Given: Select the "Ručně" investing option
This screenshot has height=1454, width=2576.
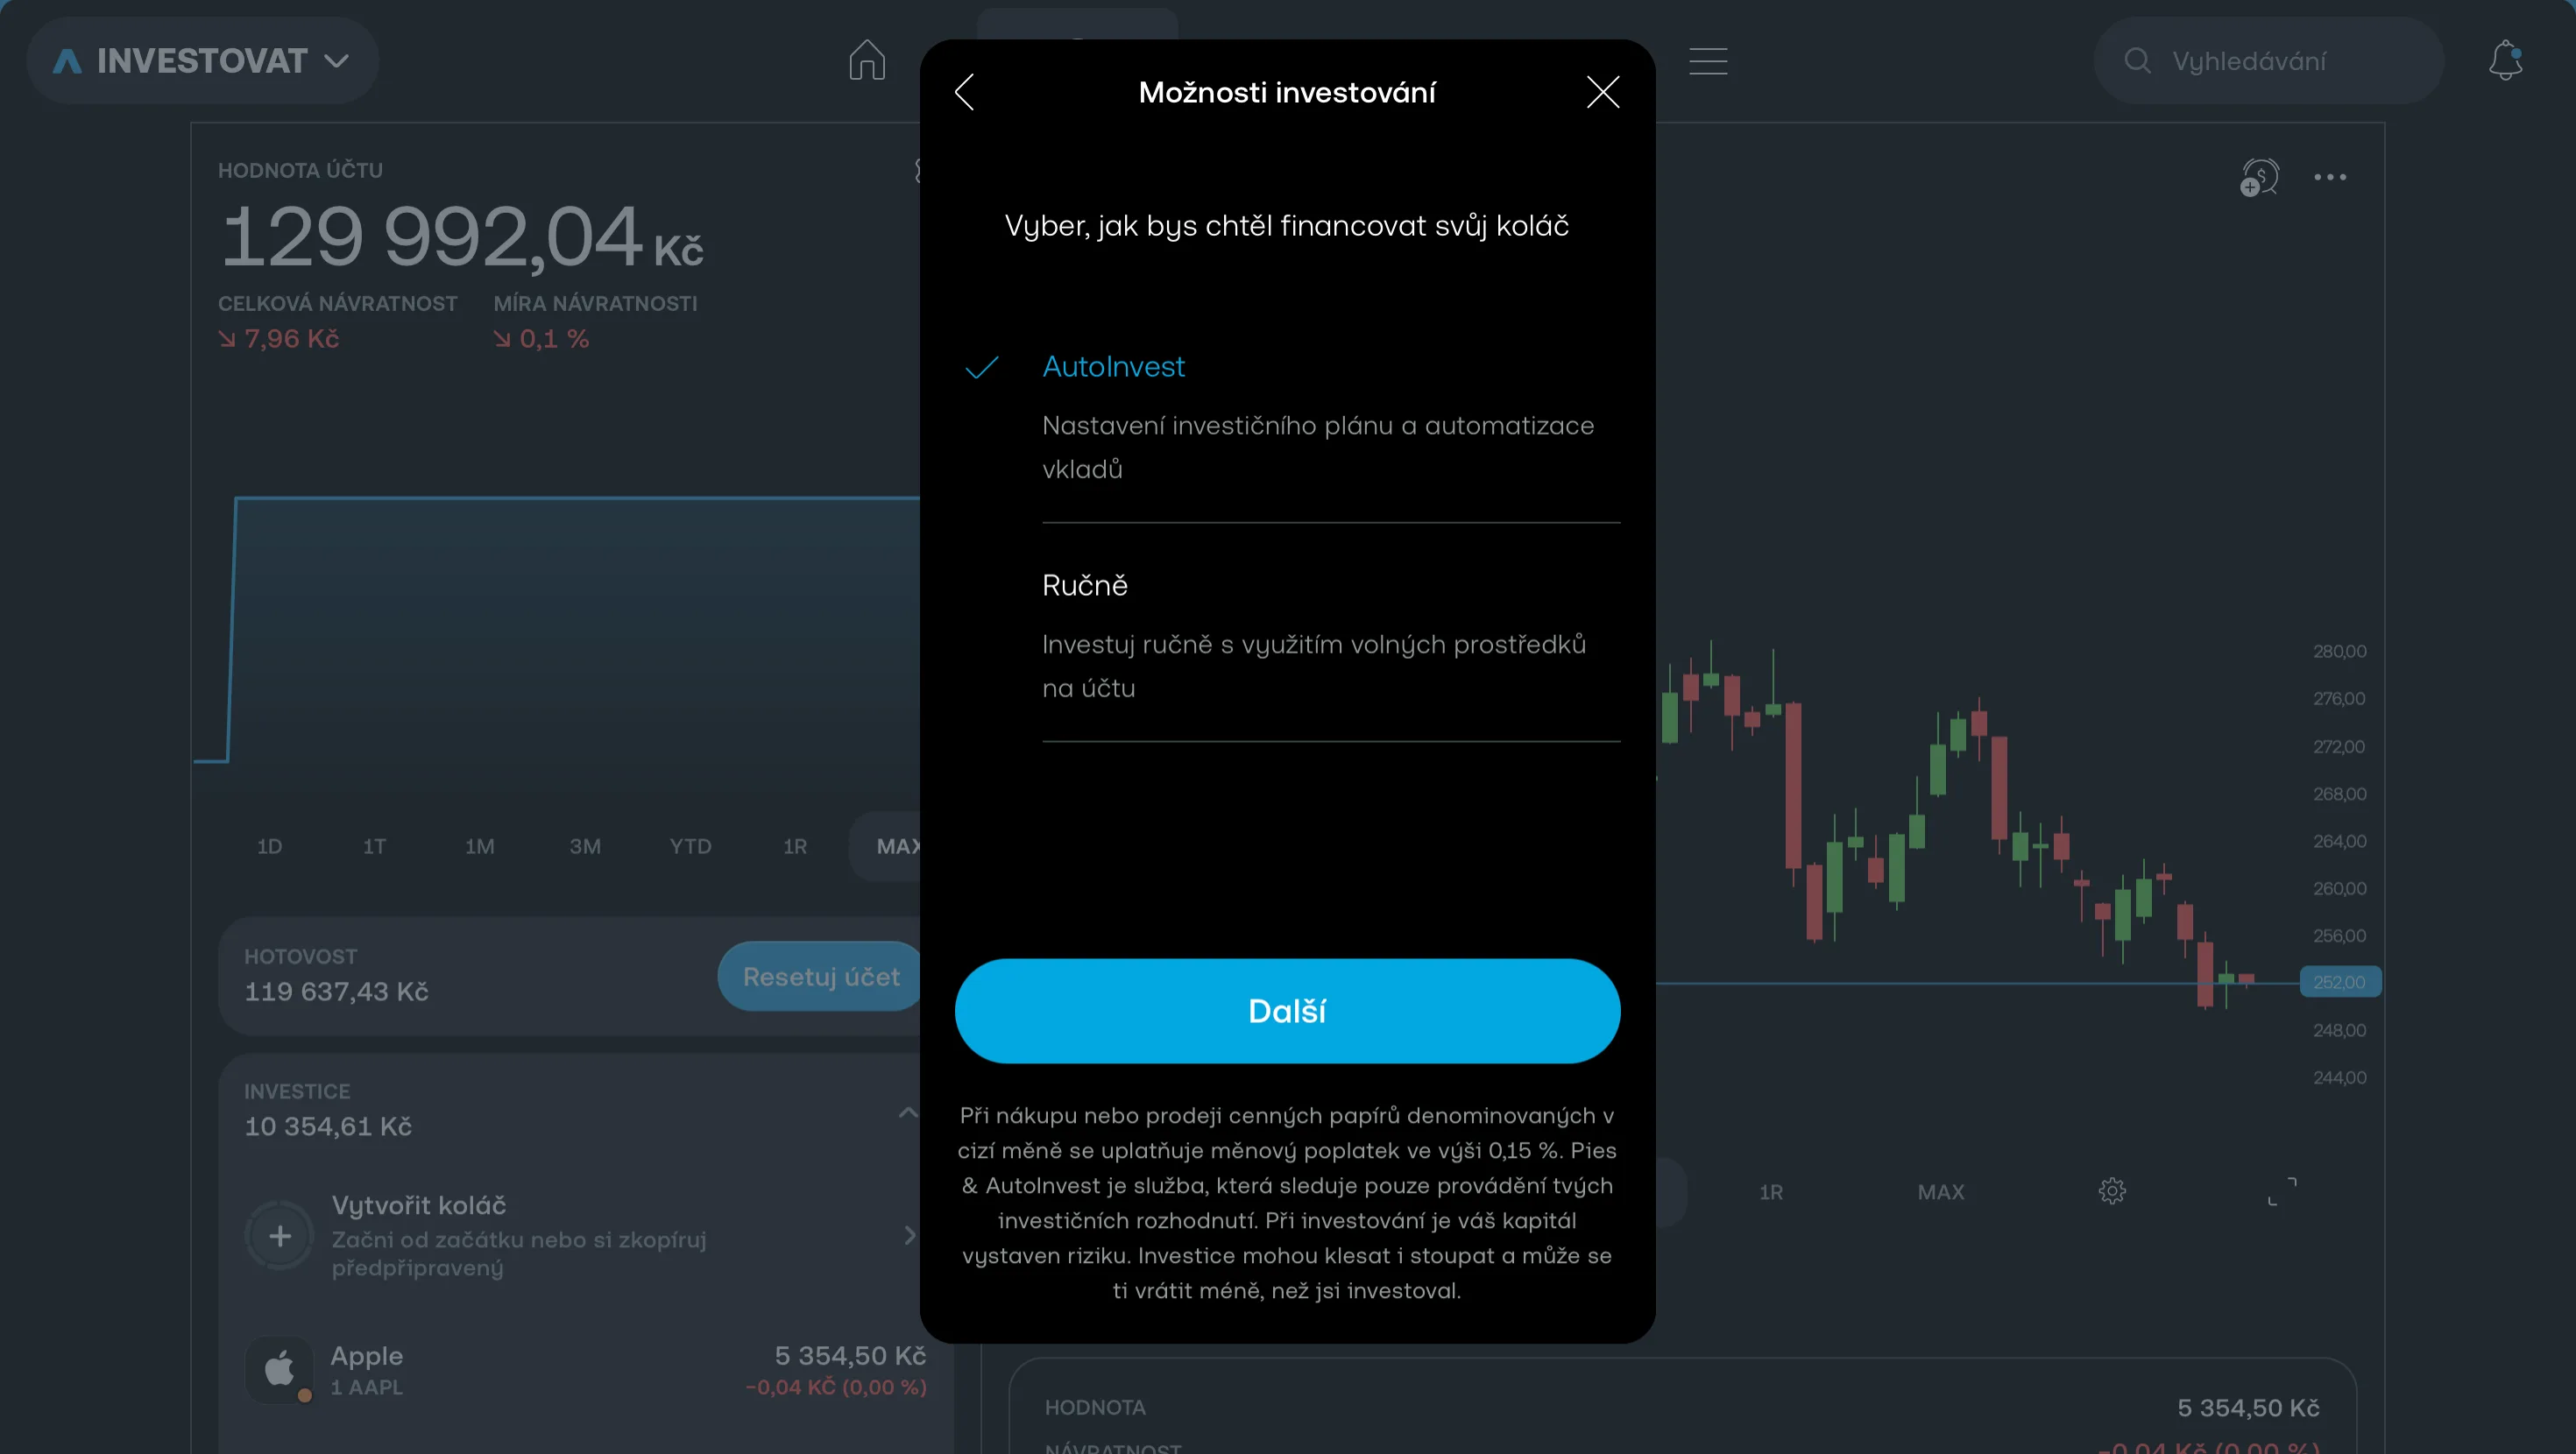Looking at the screenshot, I should [1085, 585].
